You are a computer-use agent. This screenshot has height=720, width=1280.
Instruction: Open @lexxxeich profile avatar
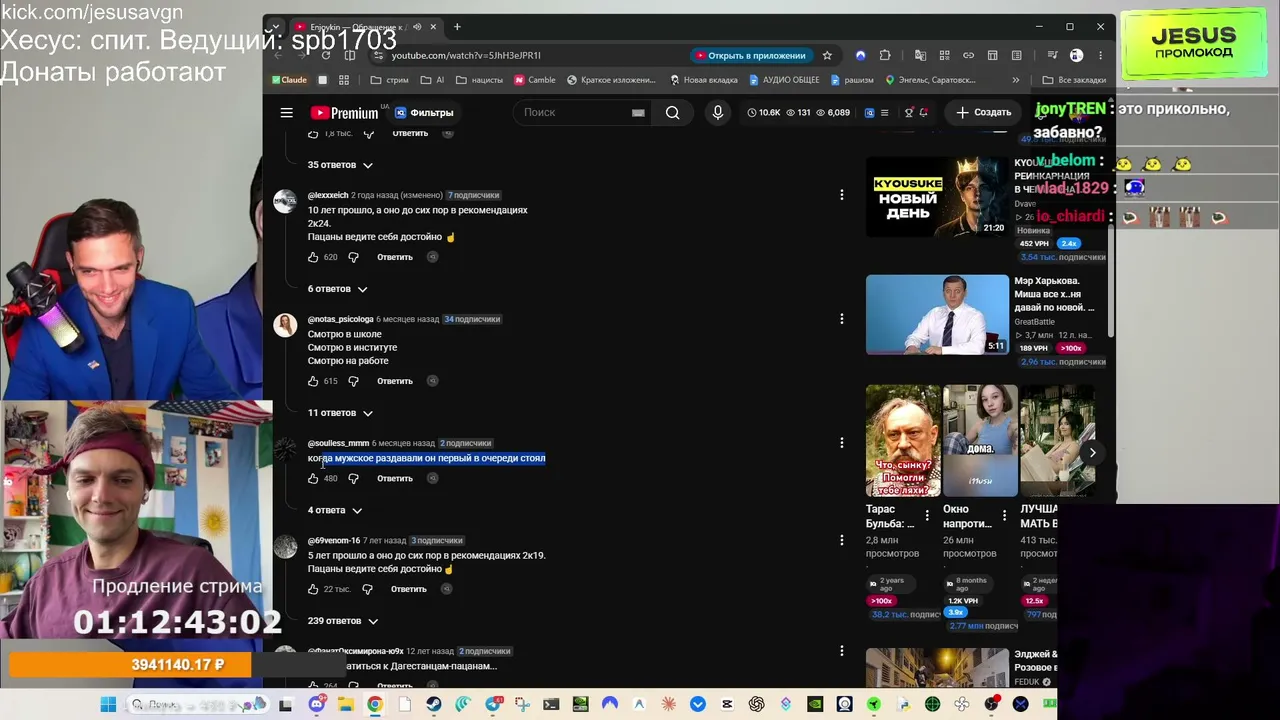(x=285, y=201)
